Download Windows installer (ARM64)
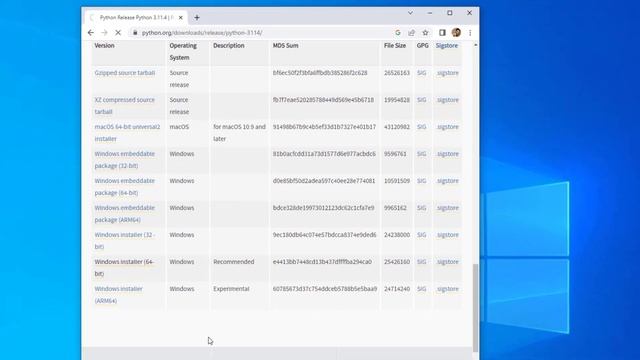Viewport: 640px width, 360px height. [118, 294]
